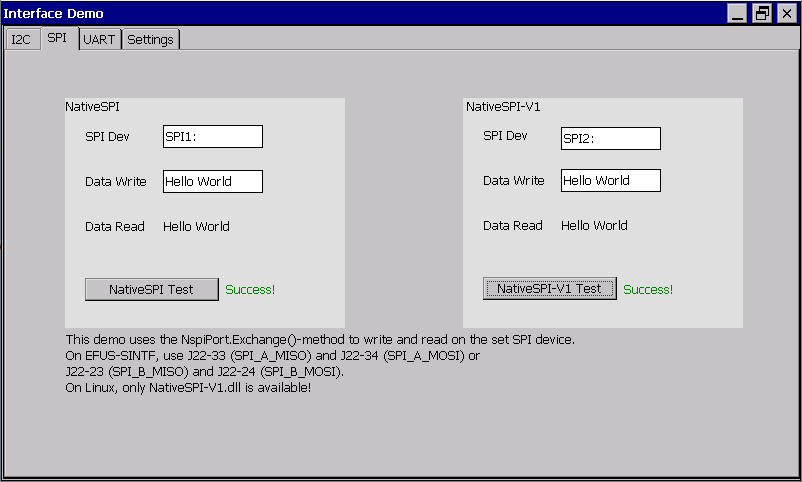802x482 pixels.
Task: Click the 'On Linux, only NativeSPI-V1.dll' note
Action: click(188, 388)
